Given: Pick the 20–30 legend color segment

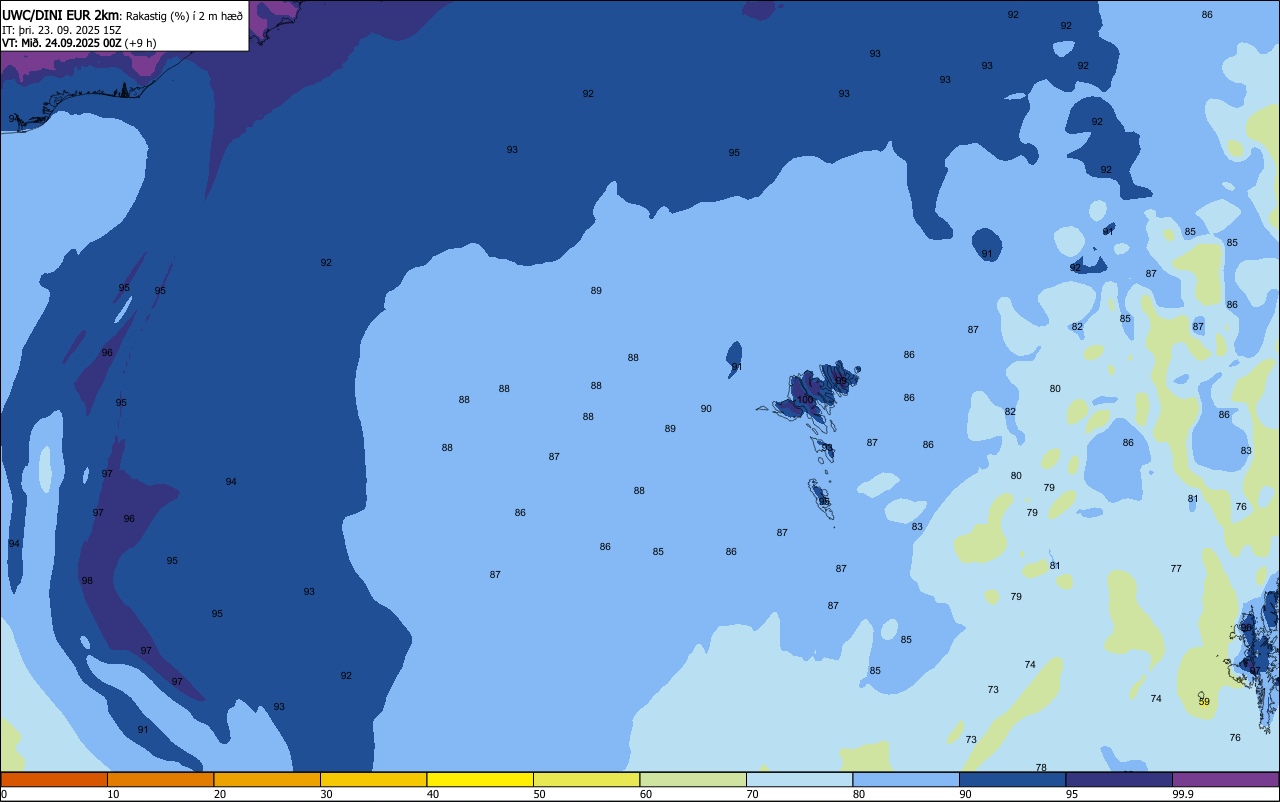Looking at the screenshot, I should click(267, 779).
